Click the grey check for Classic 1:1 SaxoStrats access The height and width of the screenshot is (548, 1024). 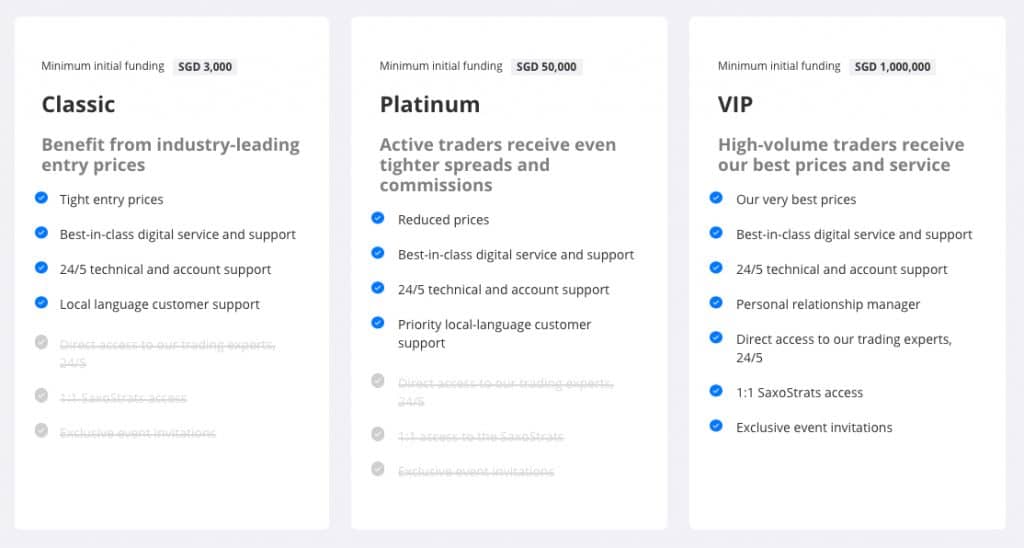tap(41, 395)
